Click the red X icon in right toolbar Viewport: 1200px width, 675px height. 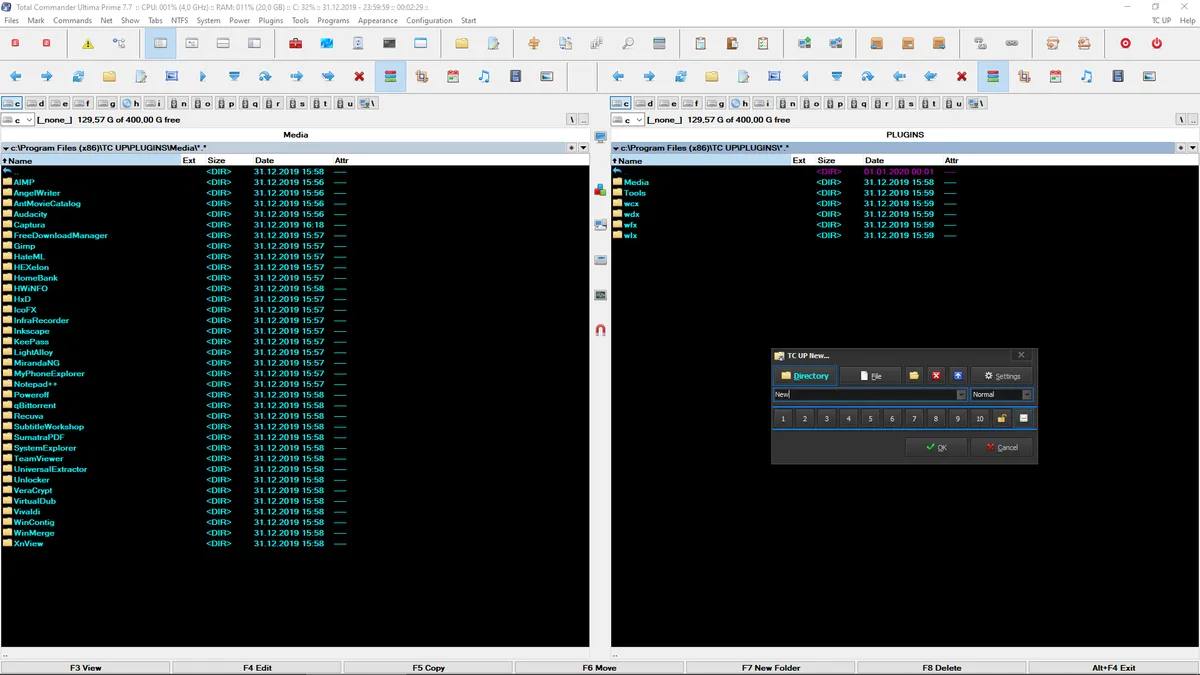961,76
